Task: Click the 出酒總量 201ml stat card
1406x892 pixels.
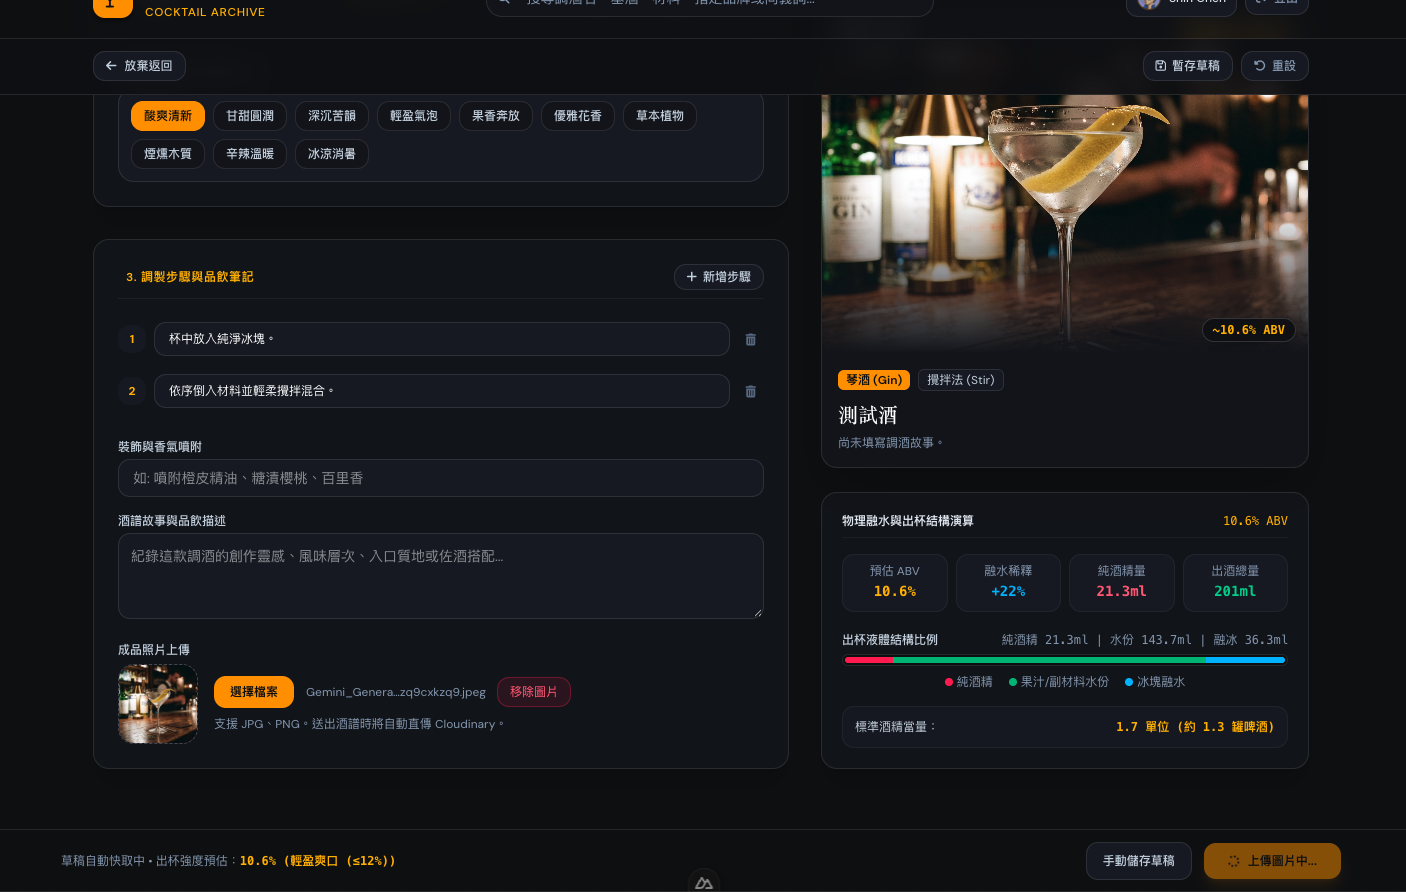Action: click(1235, 582)
